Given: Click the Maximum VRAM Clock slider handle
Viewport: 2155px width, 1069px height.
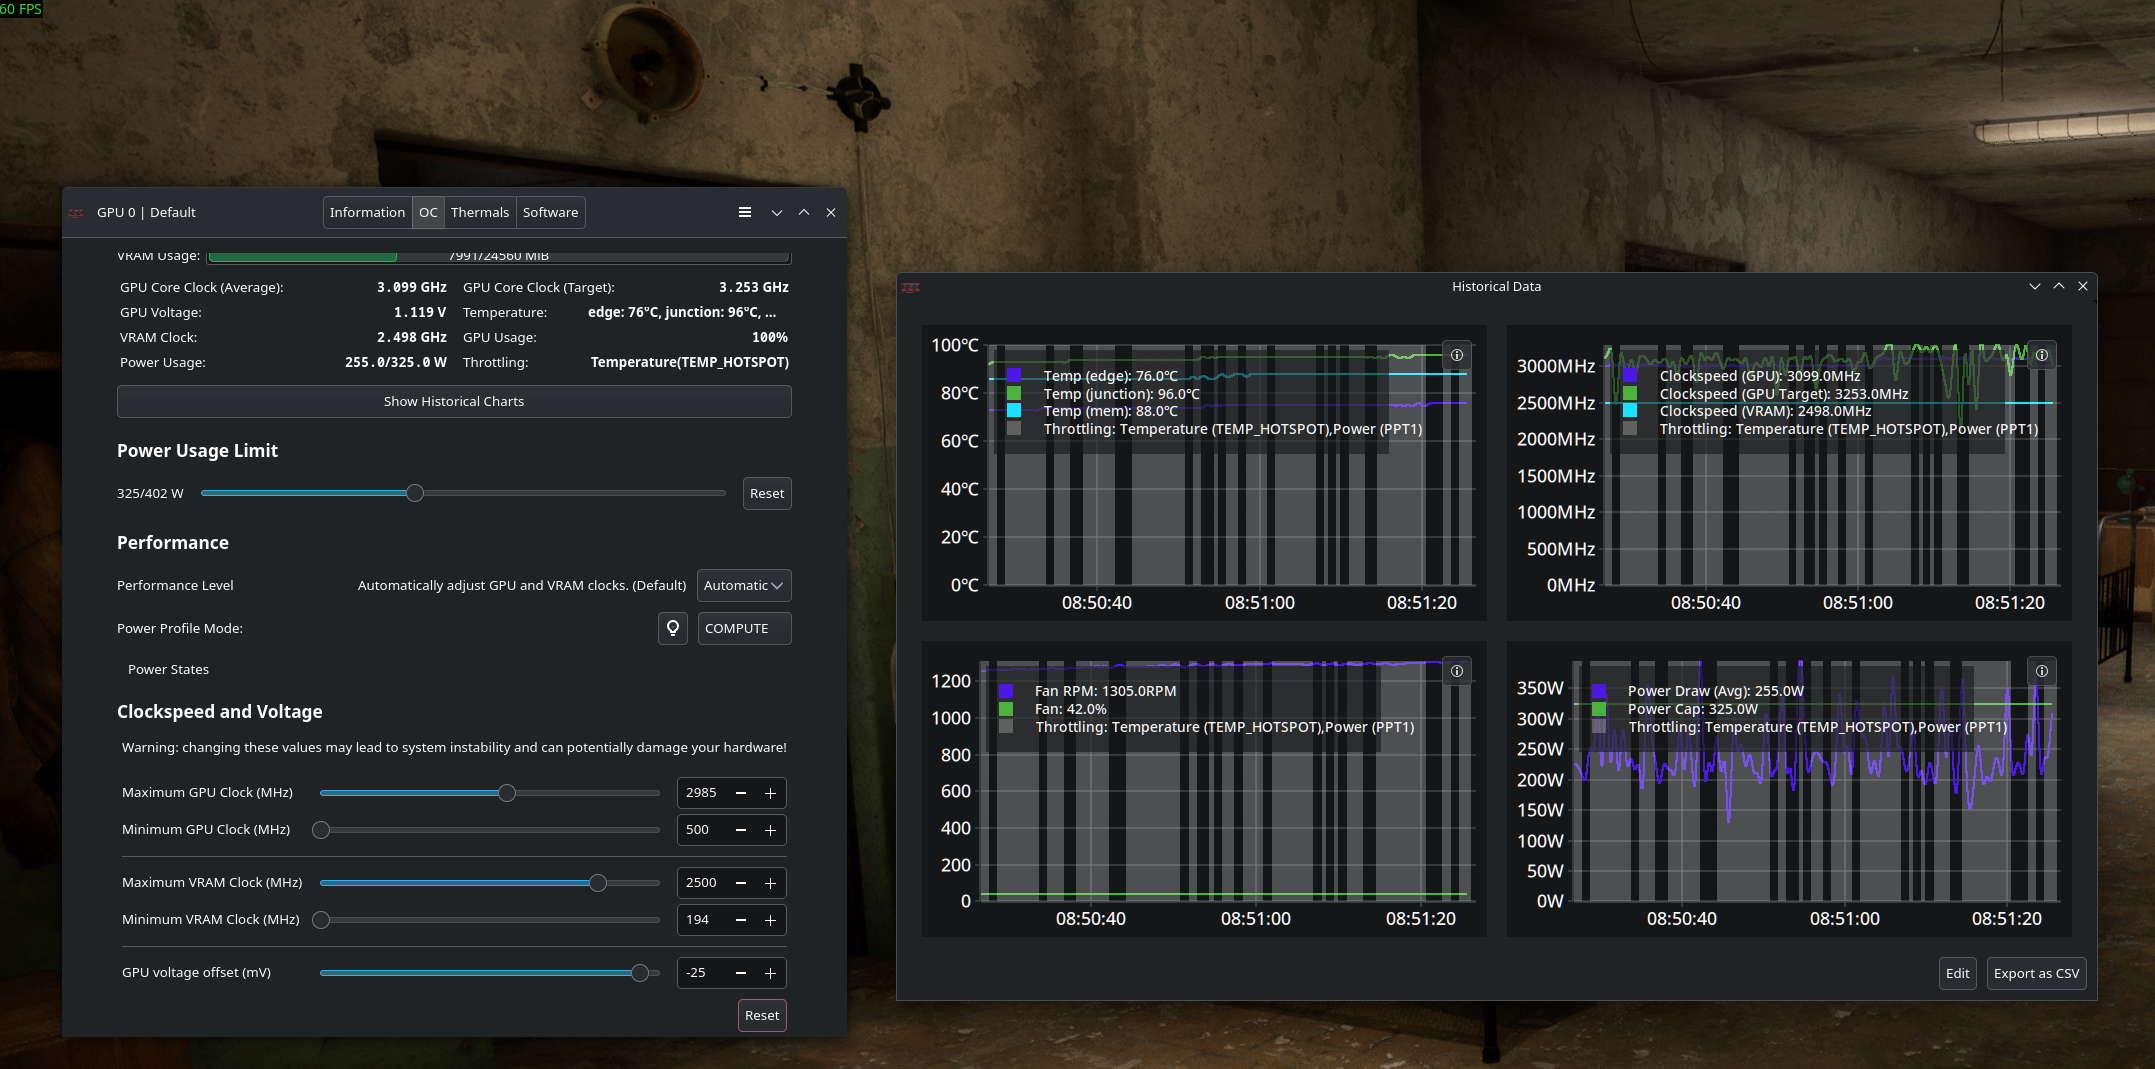Looking at the screenshot, I should tap(598, 883).
